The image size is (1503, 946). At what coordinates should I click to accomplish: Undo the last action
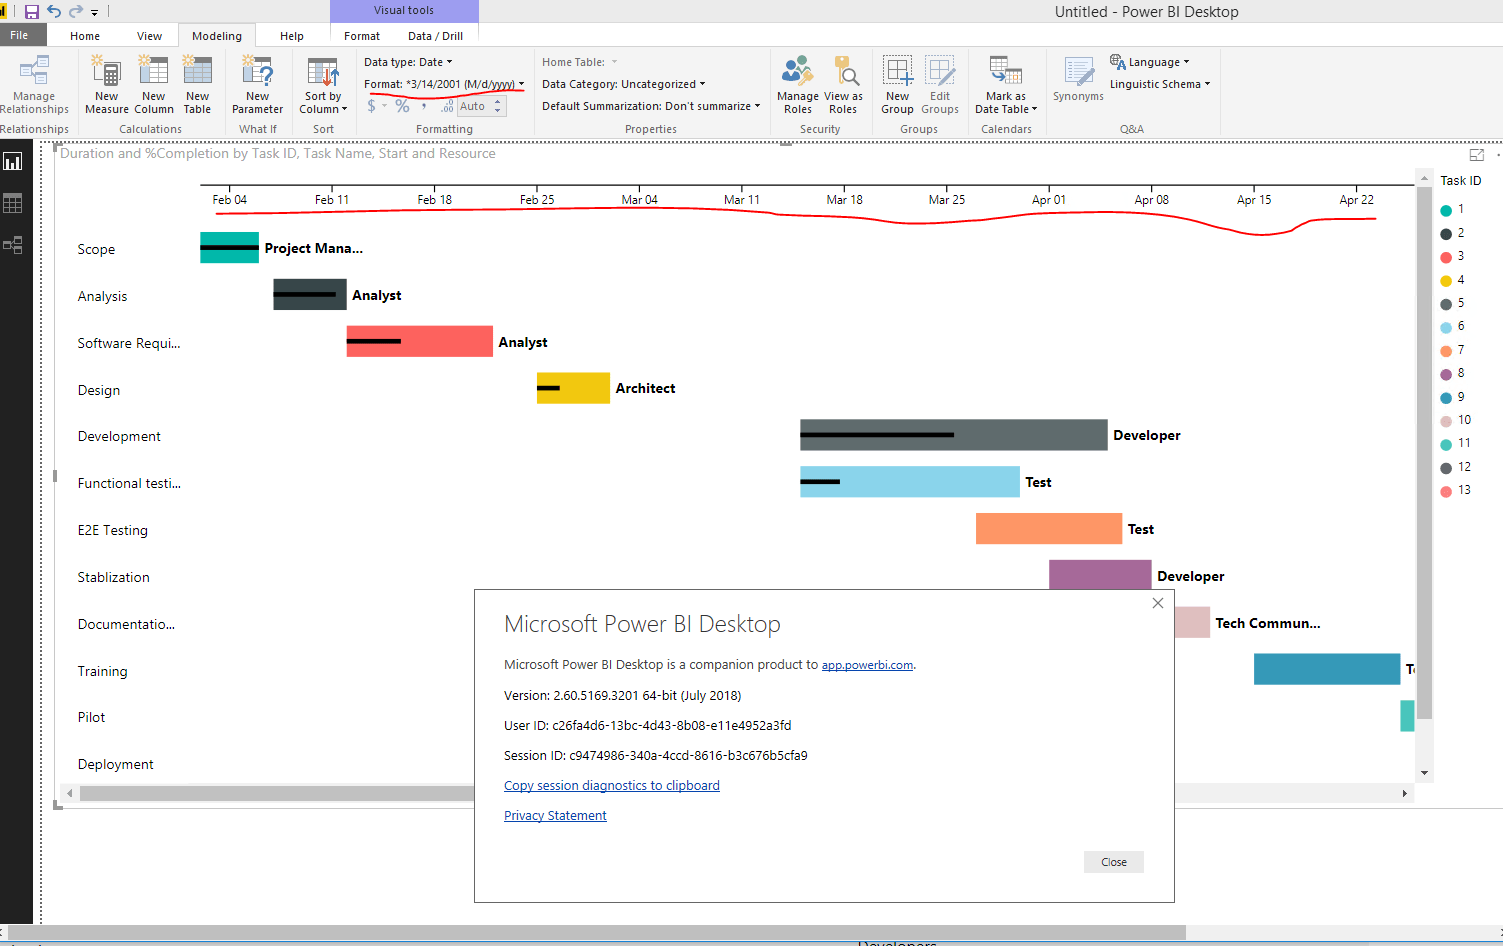pos(54,12)
